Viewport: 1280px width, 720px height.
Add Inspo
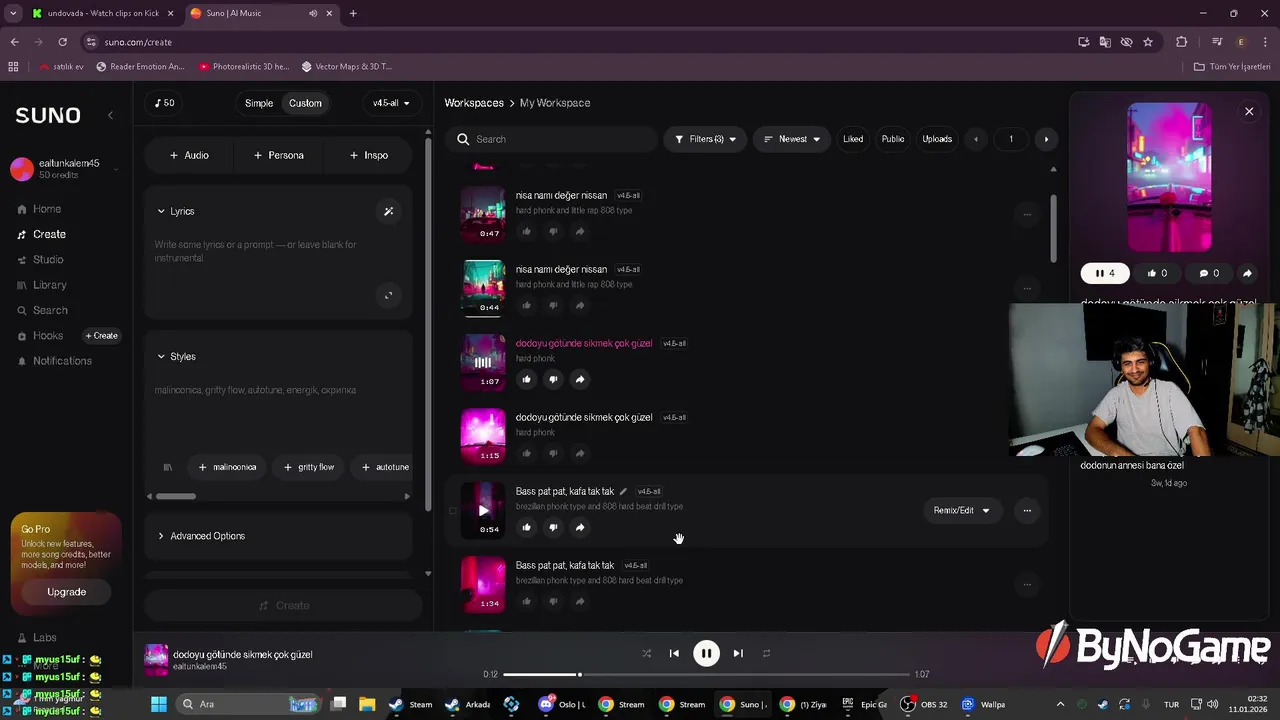(369, 155)
